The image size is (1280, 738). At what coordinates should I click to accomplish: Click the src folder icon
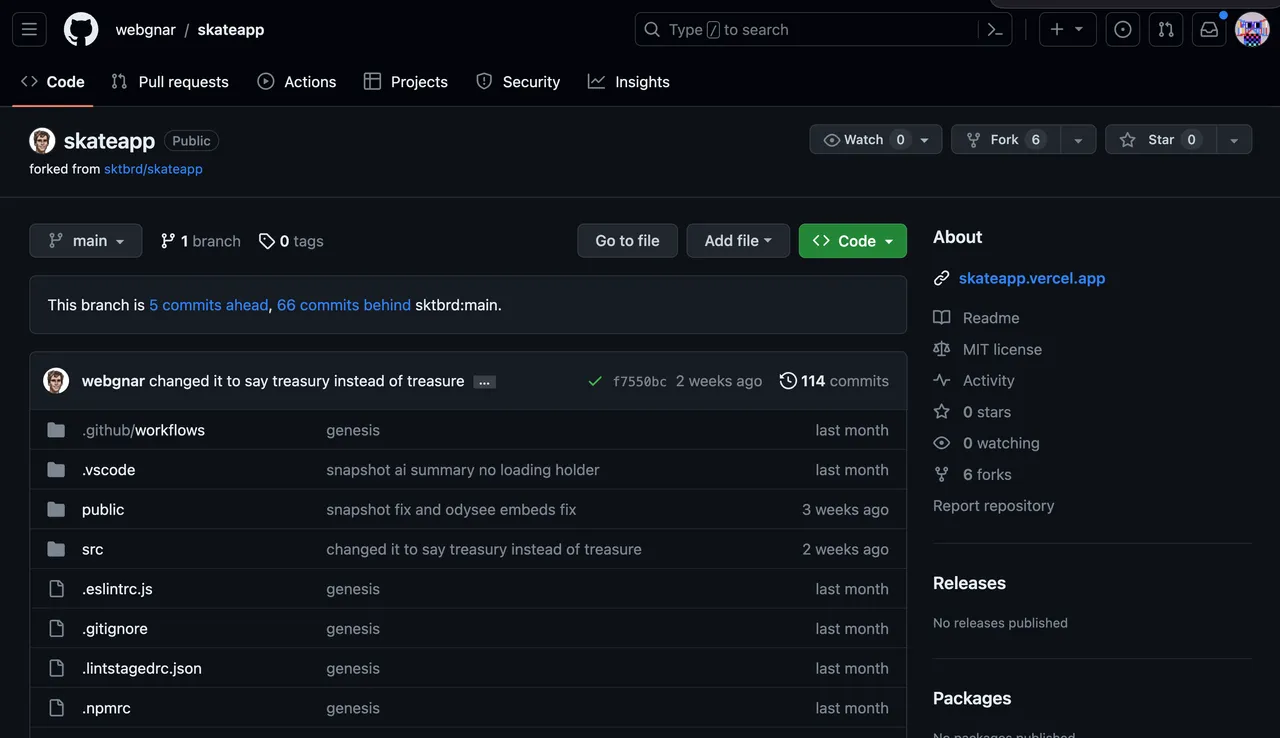(56, 549)
